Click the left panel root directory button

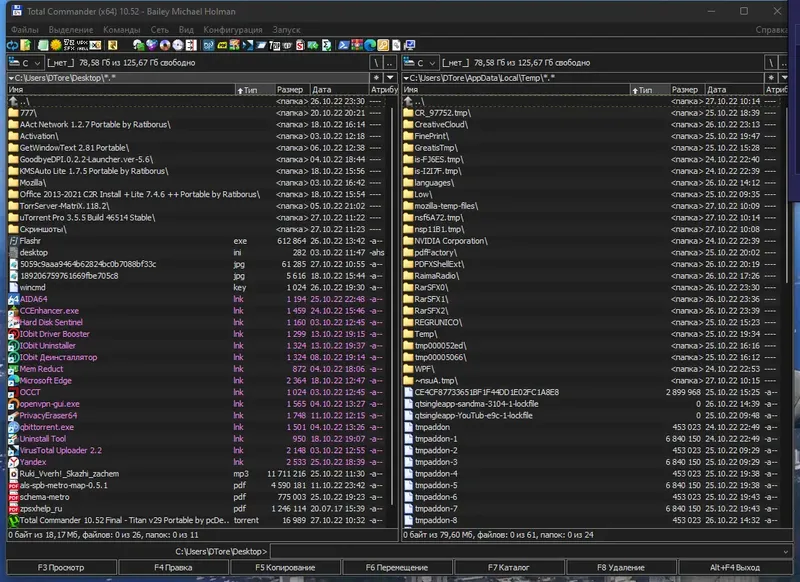pos(375,62)
